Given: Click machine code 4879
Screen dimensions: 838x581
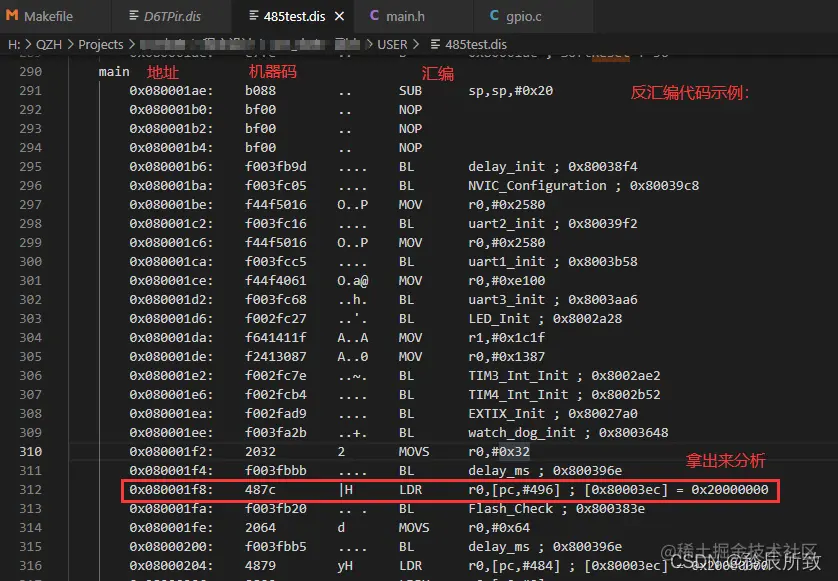Looking at the screenshot, I should coord(260,565).
